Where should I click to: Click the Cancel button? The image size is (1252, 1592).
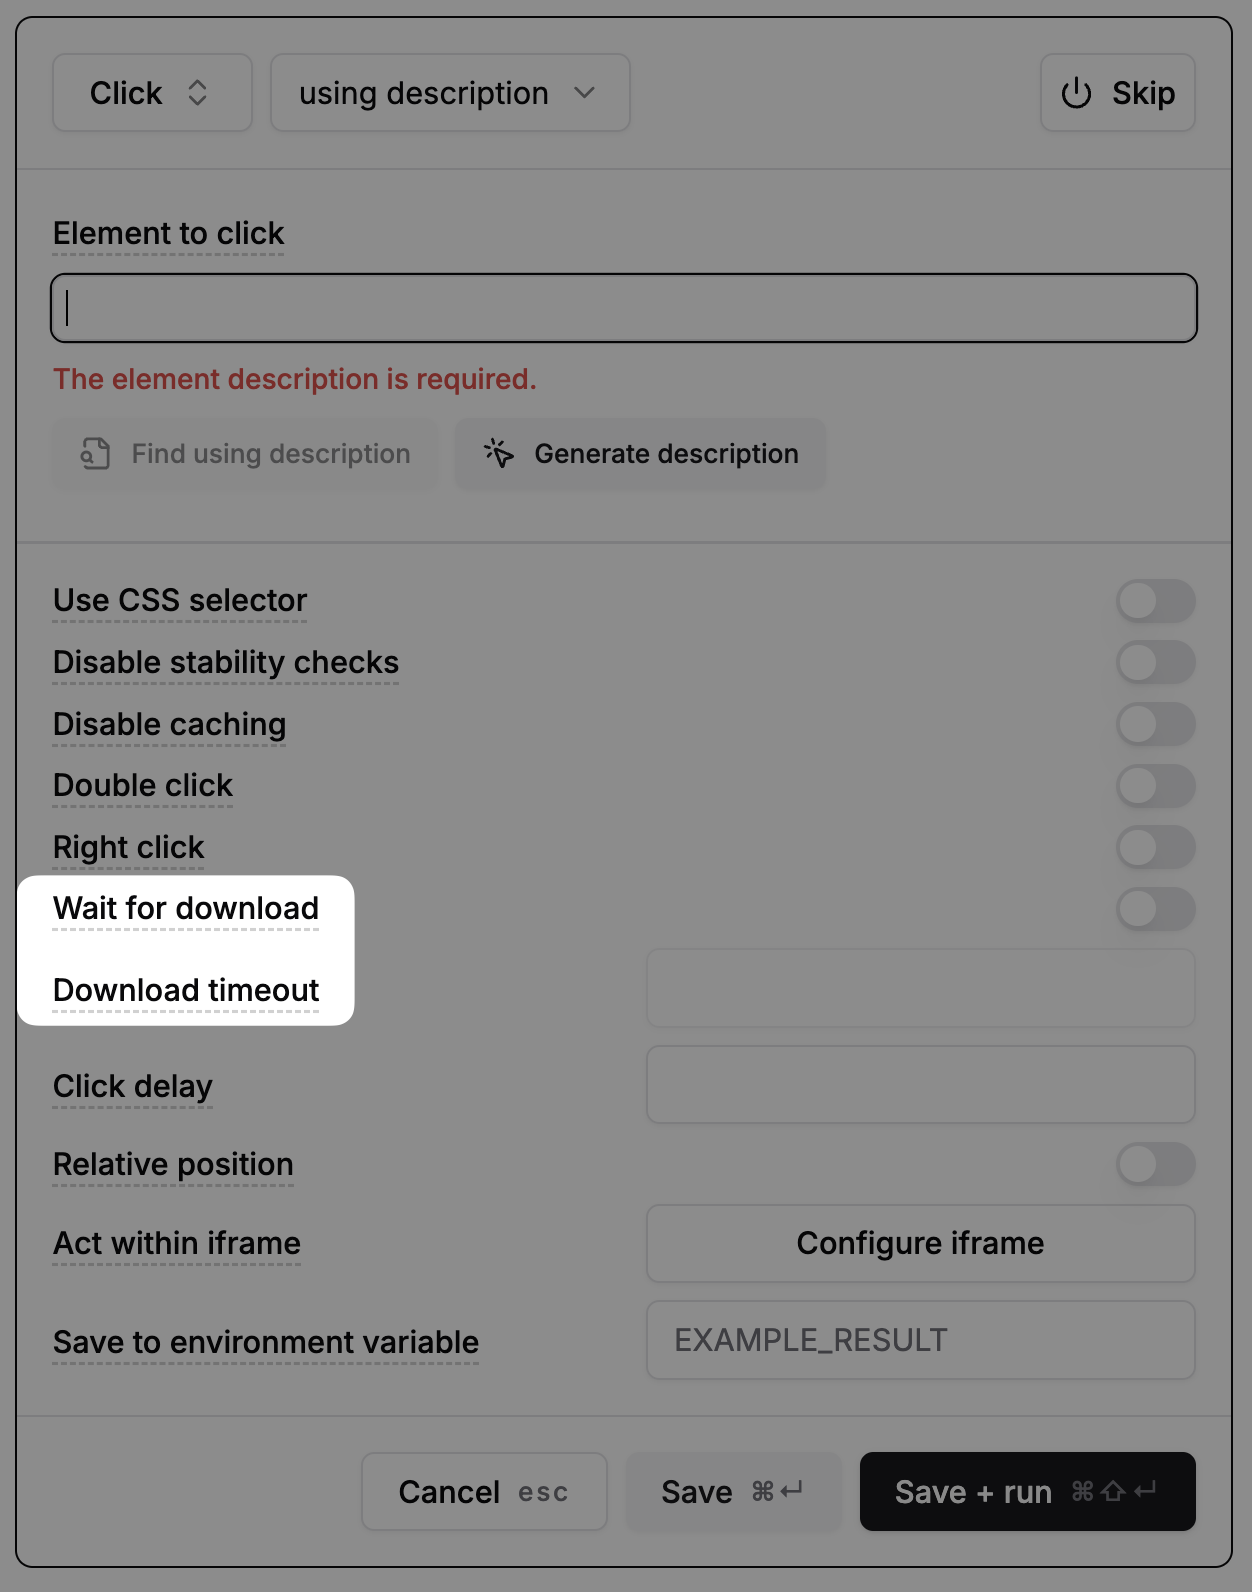[484, 1492]
